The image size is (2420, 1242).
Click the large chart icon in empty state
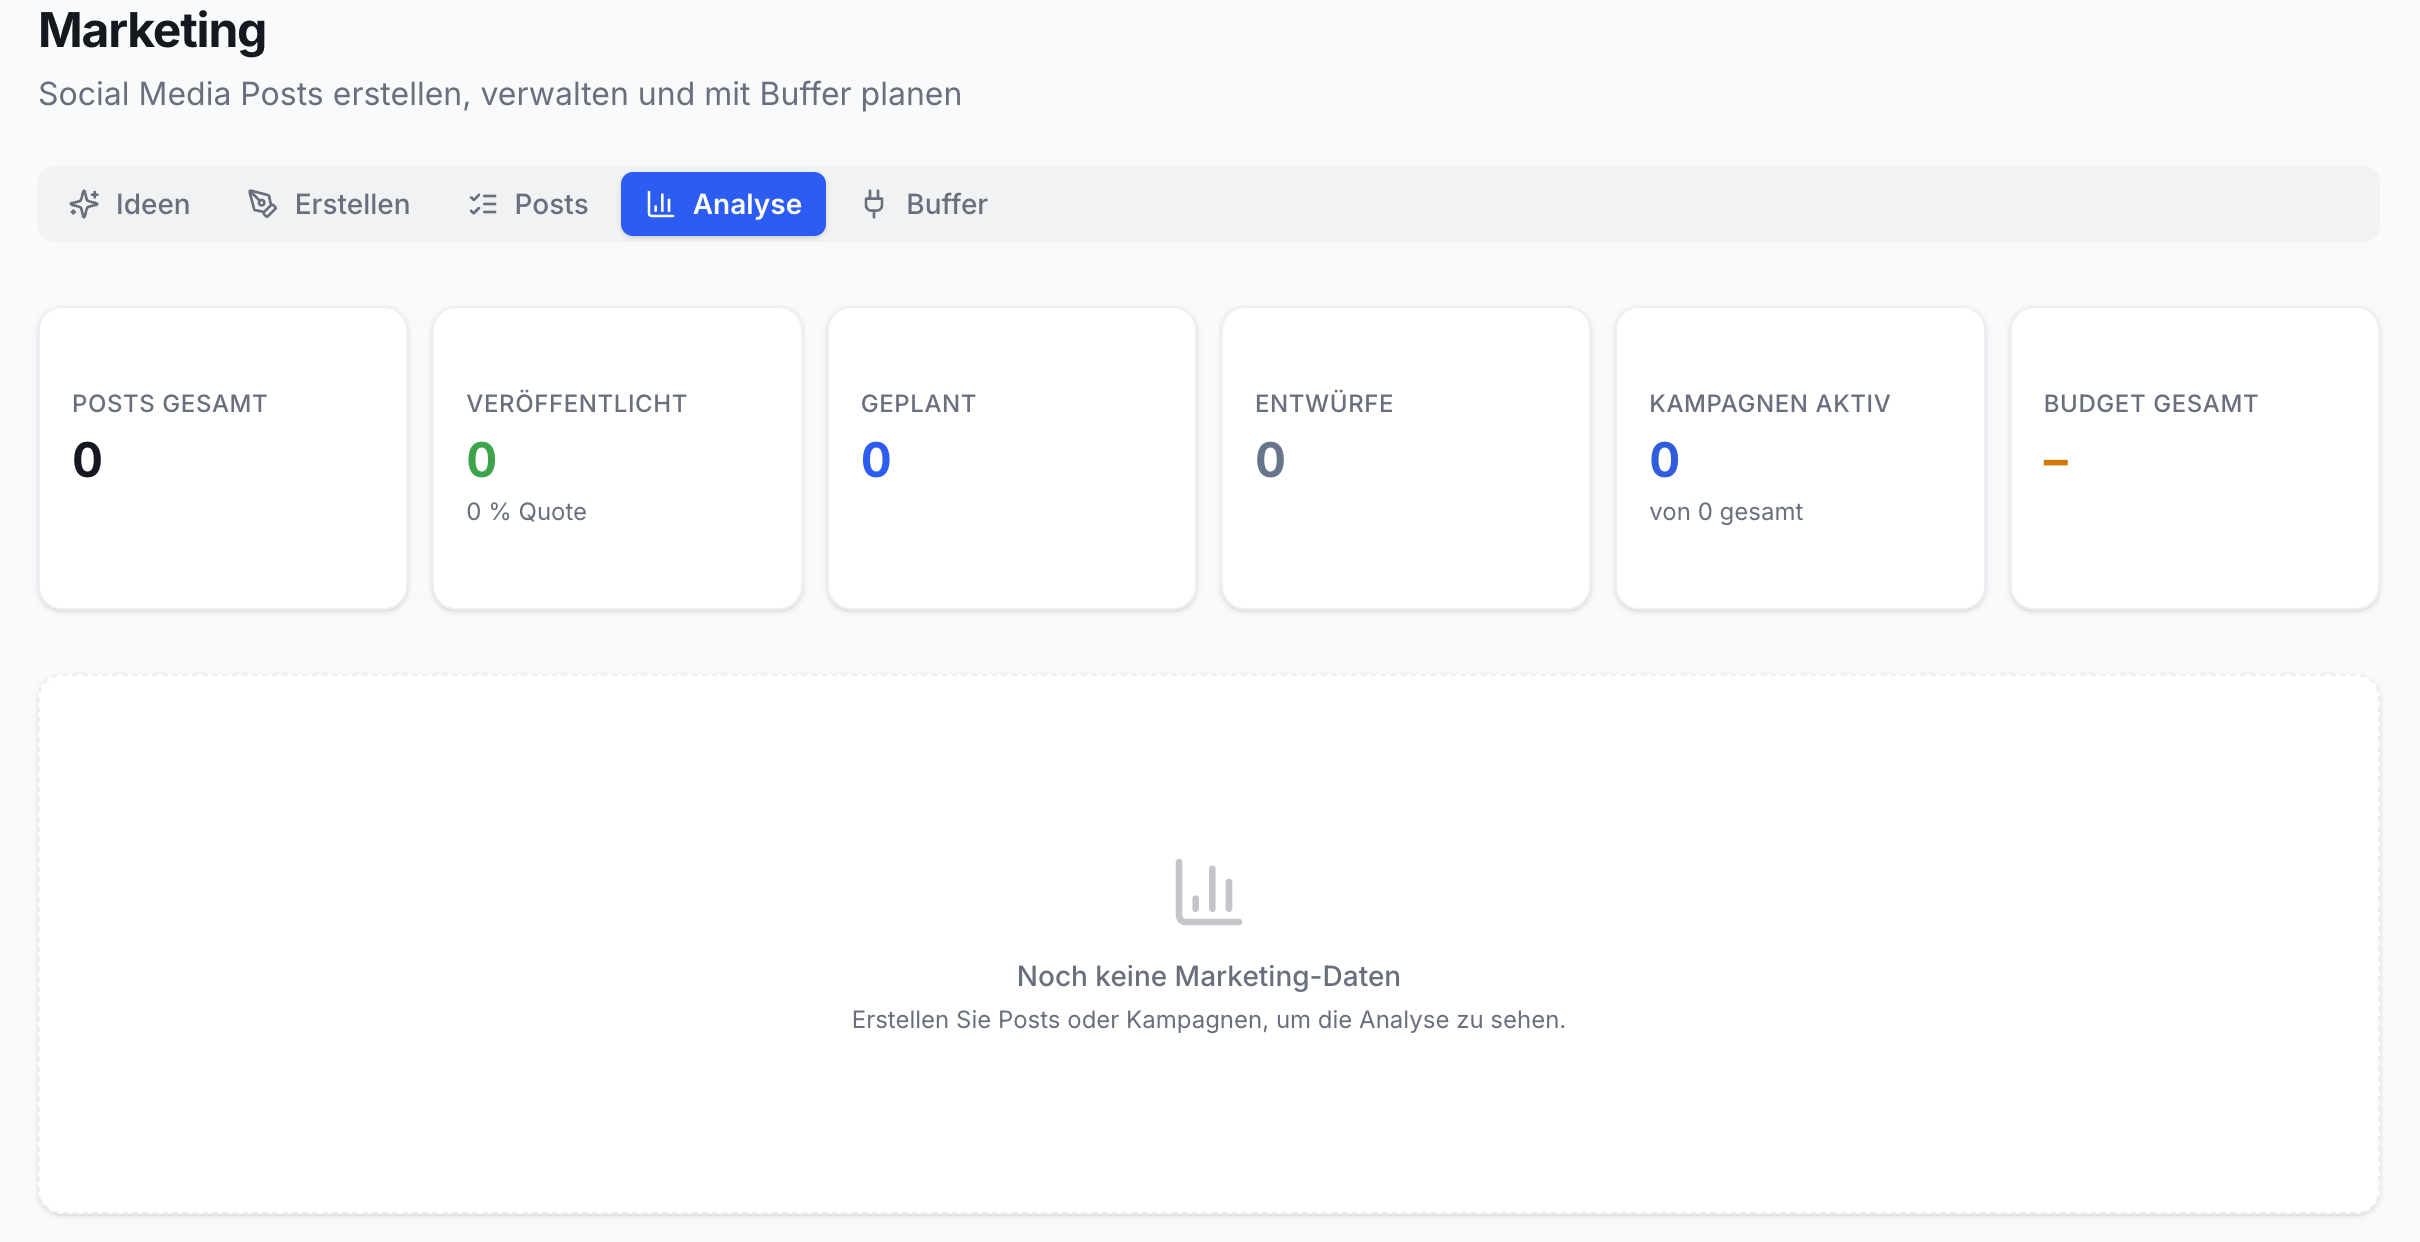[1208, 892]
